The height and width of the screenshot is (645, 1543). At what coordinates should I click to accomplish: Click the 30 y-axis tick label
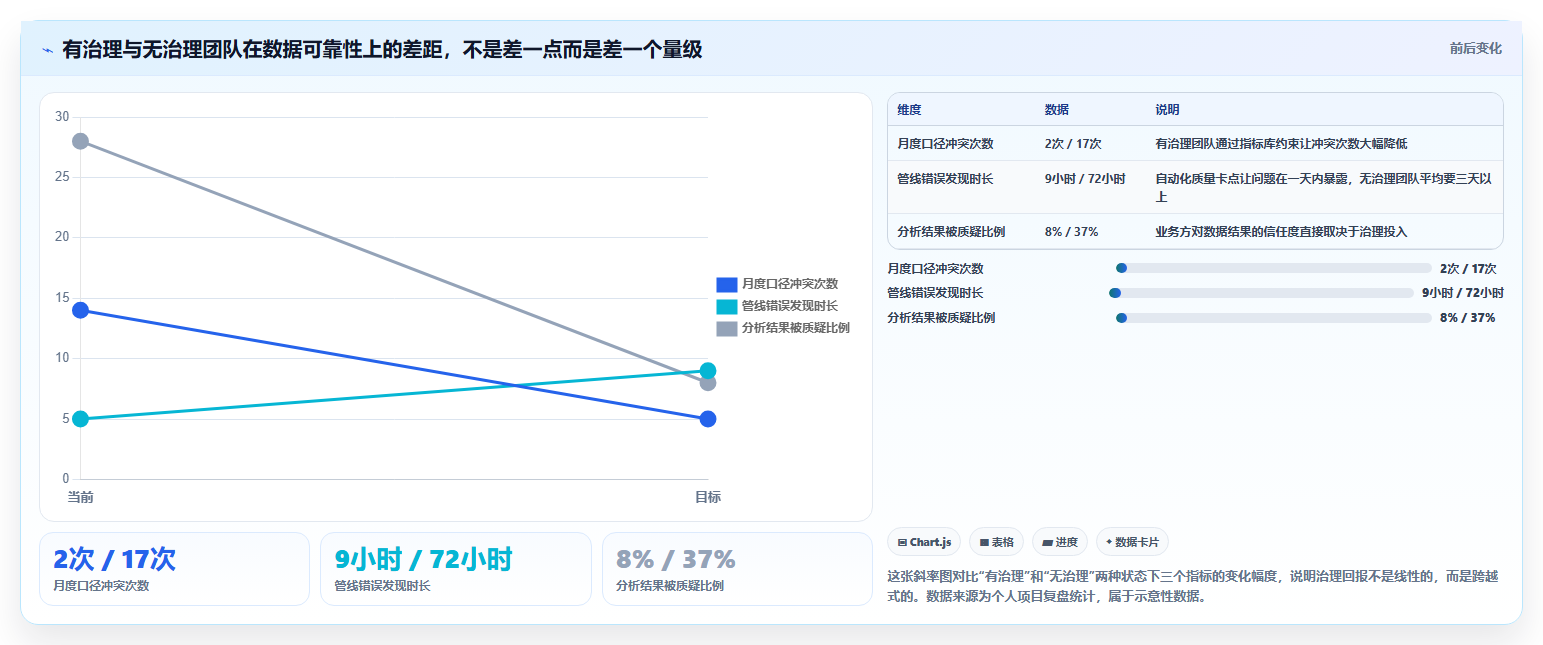click(62, 117)
